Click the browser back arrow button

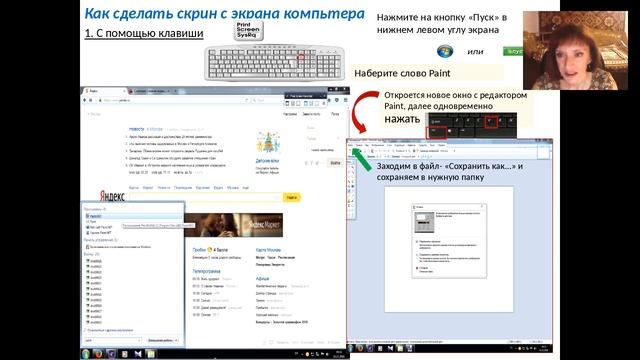[x=85, y=100]
